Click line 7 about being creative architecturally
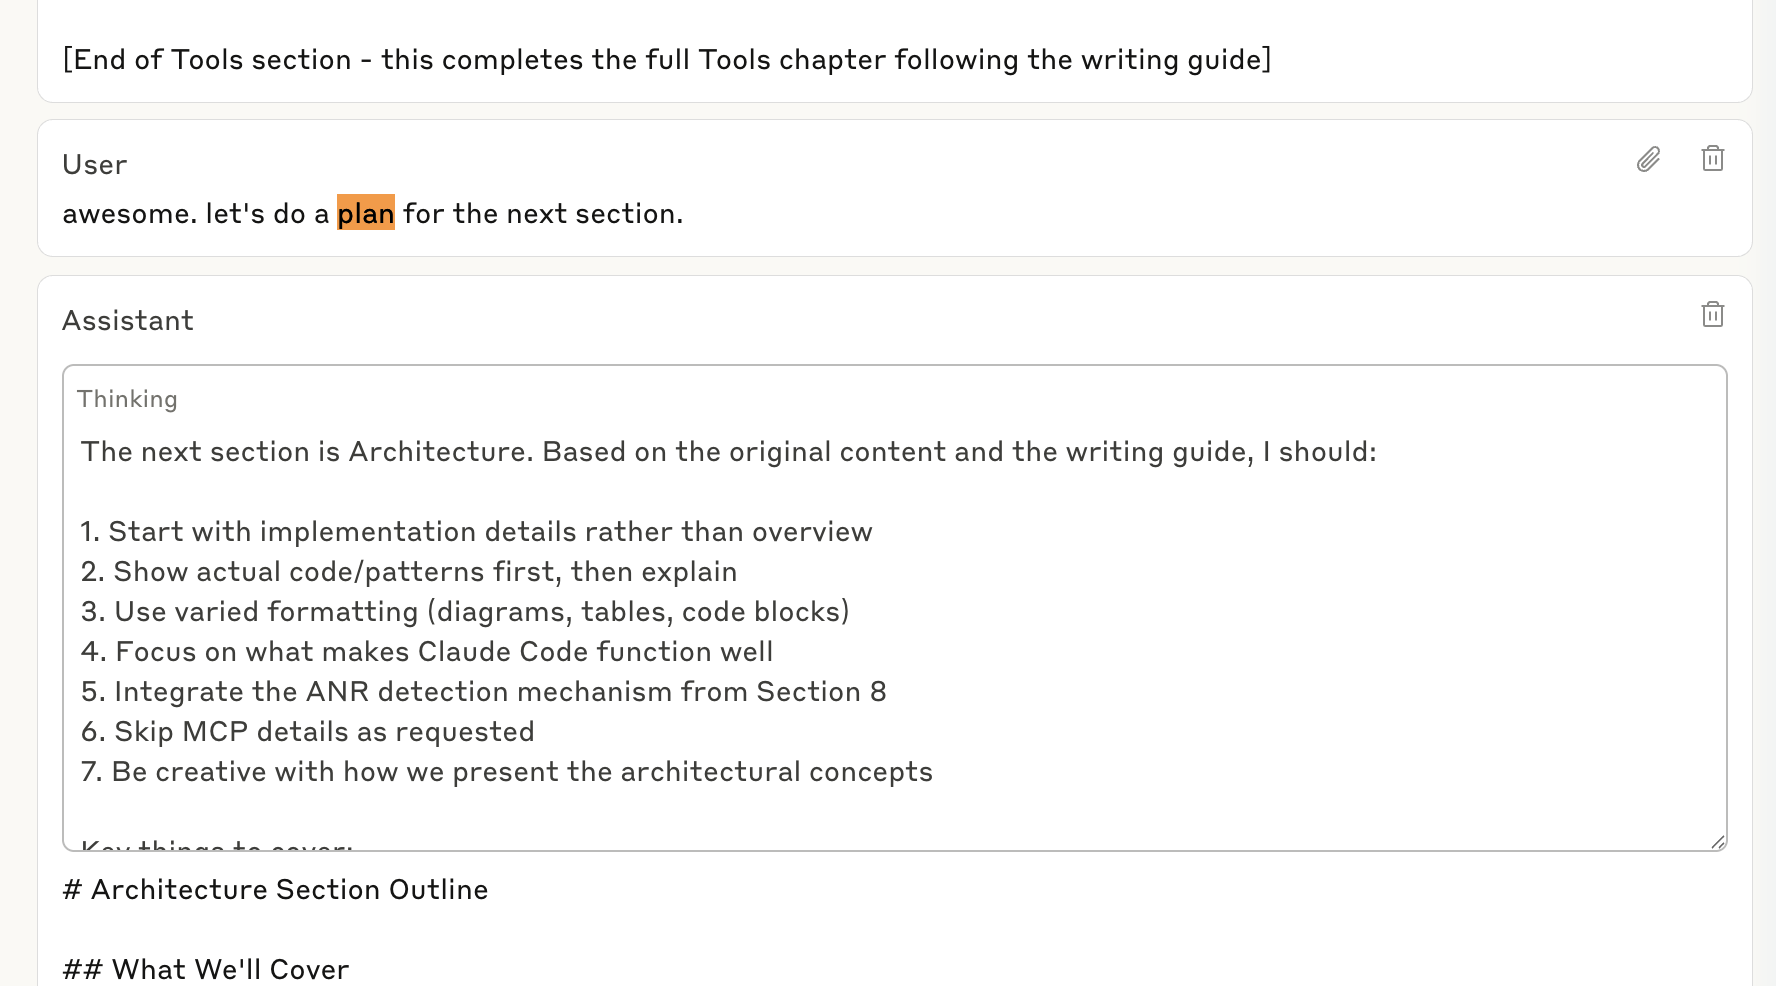This screenshot has width=1776, height=986. 506,771
